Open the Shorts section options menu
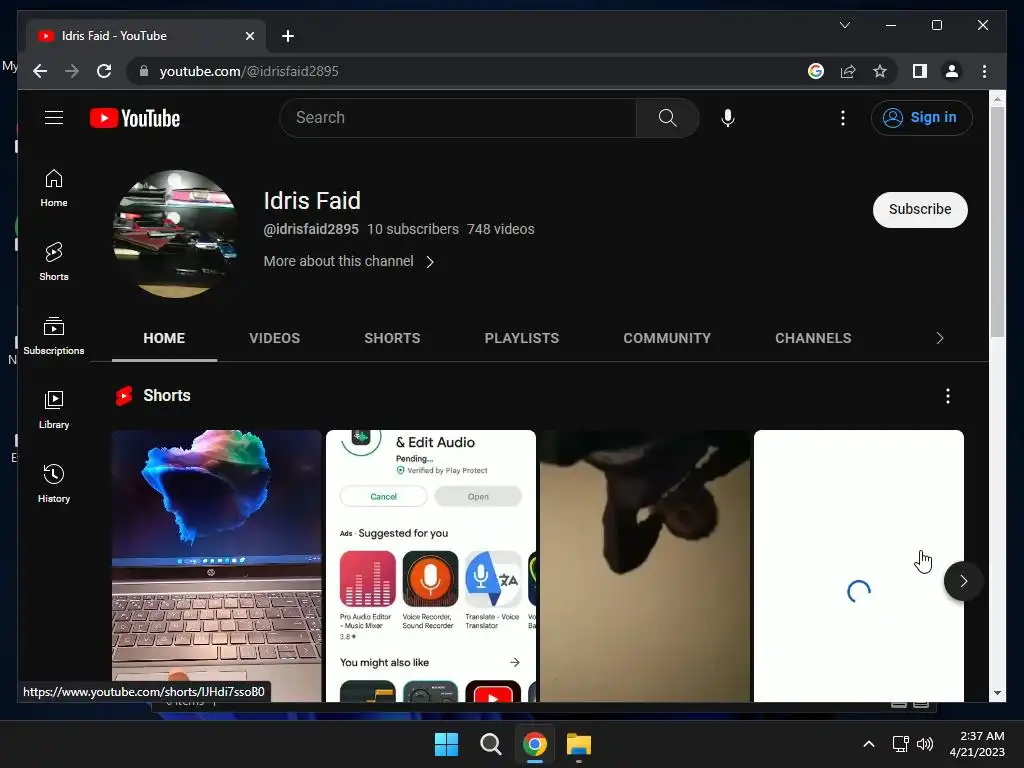Screen dimensions: 1024x768 948,396
